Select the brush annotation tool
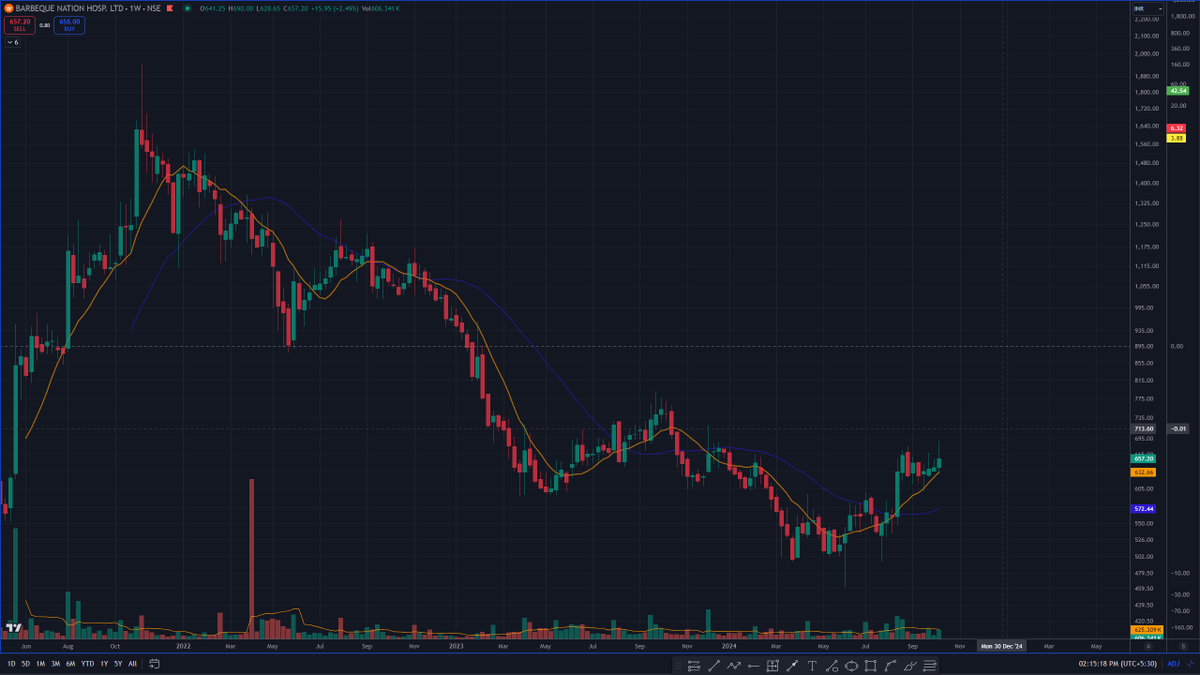Image resolution: width=1200 pixels, height=675 pixels. coord(792,666)
